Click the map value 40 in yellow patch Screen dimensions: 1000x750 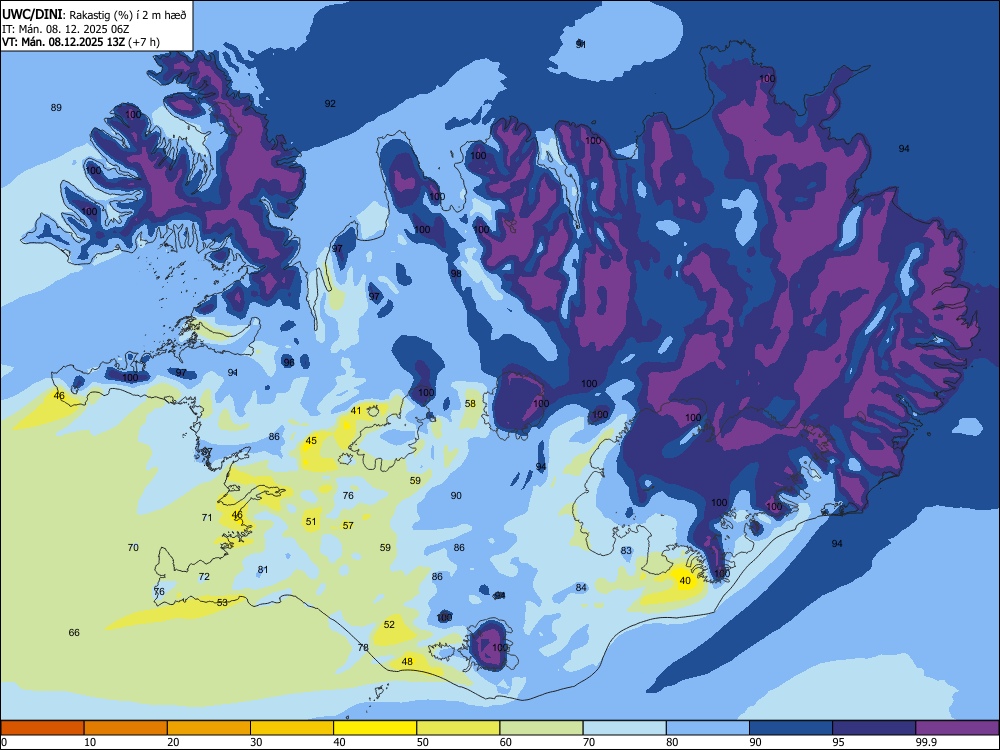coord(685,581)
